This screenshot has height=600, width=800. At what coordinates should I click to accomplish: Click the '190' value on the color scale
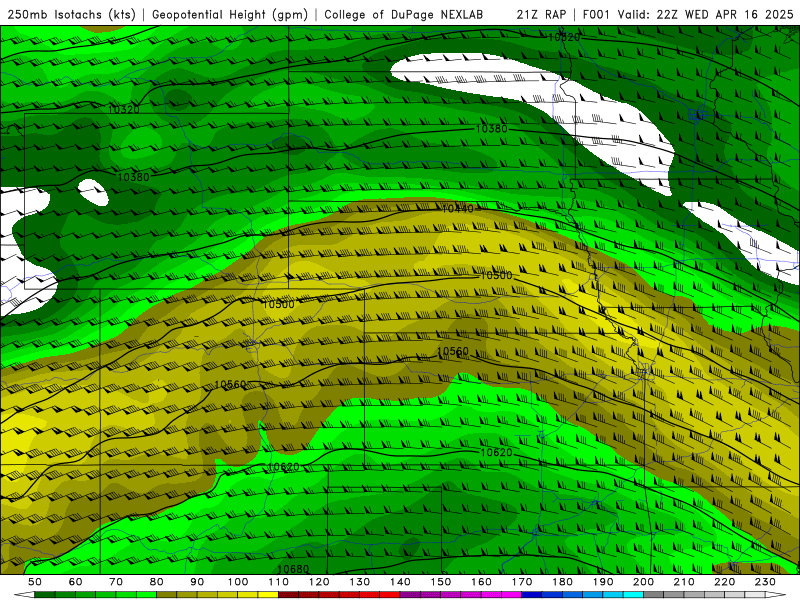click(x=603, y=582)
